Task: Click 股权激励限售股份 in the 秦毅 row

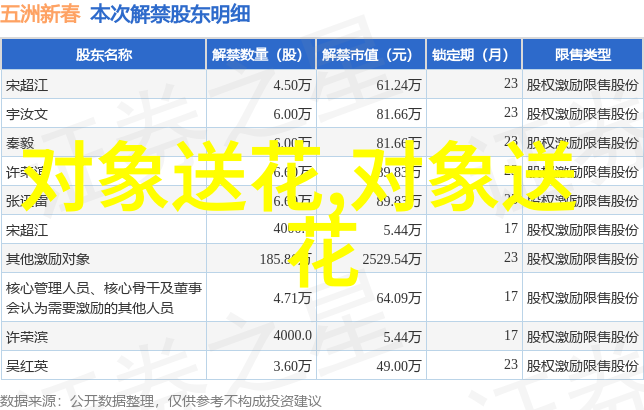Action: coord(583,143)
